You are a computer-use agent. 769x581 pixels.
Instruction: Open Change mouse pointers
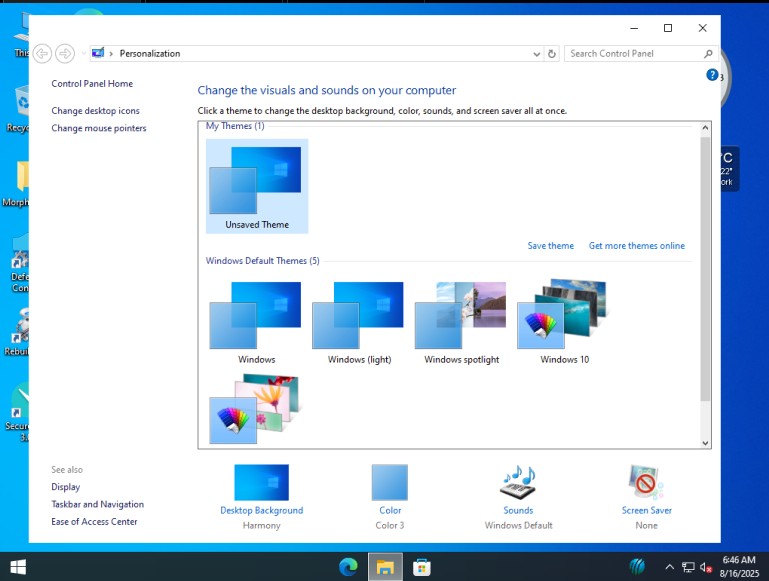(x=99, y=128)
